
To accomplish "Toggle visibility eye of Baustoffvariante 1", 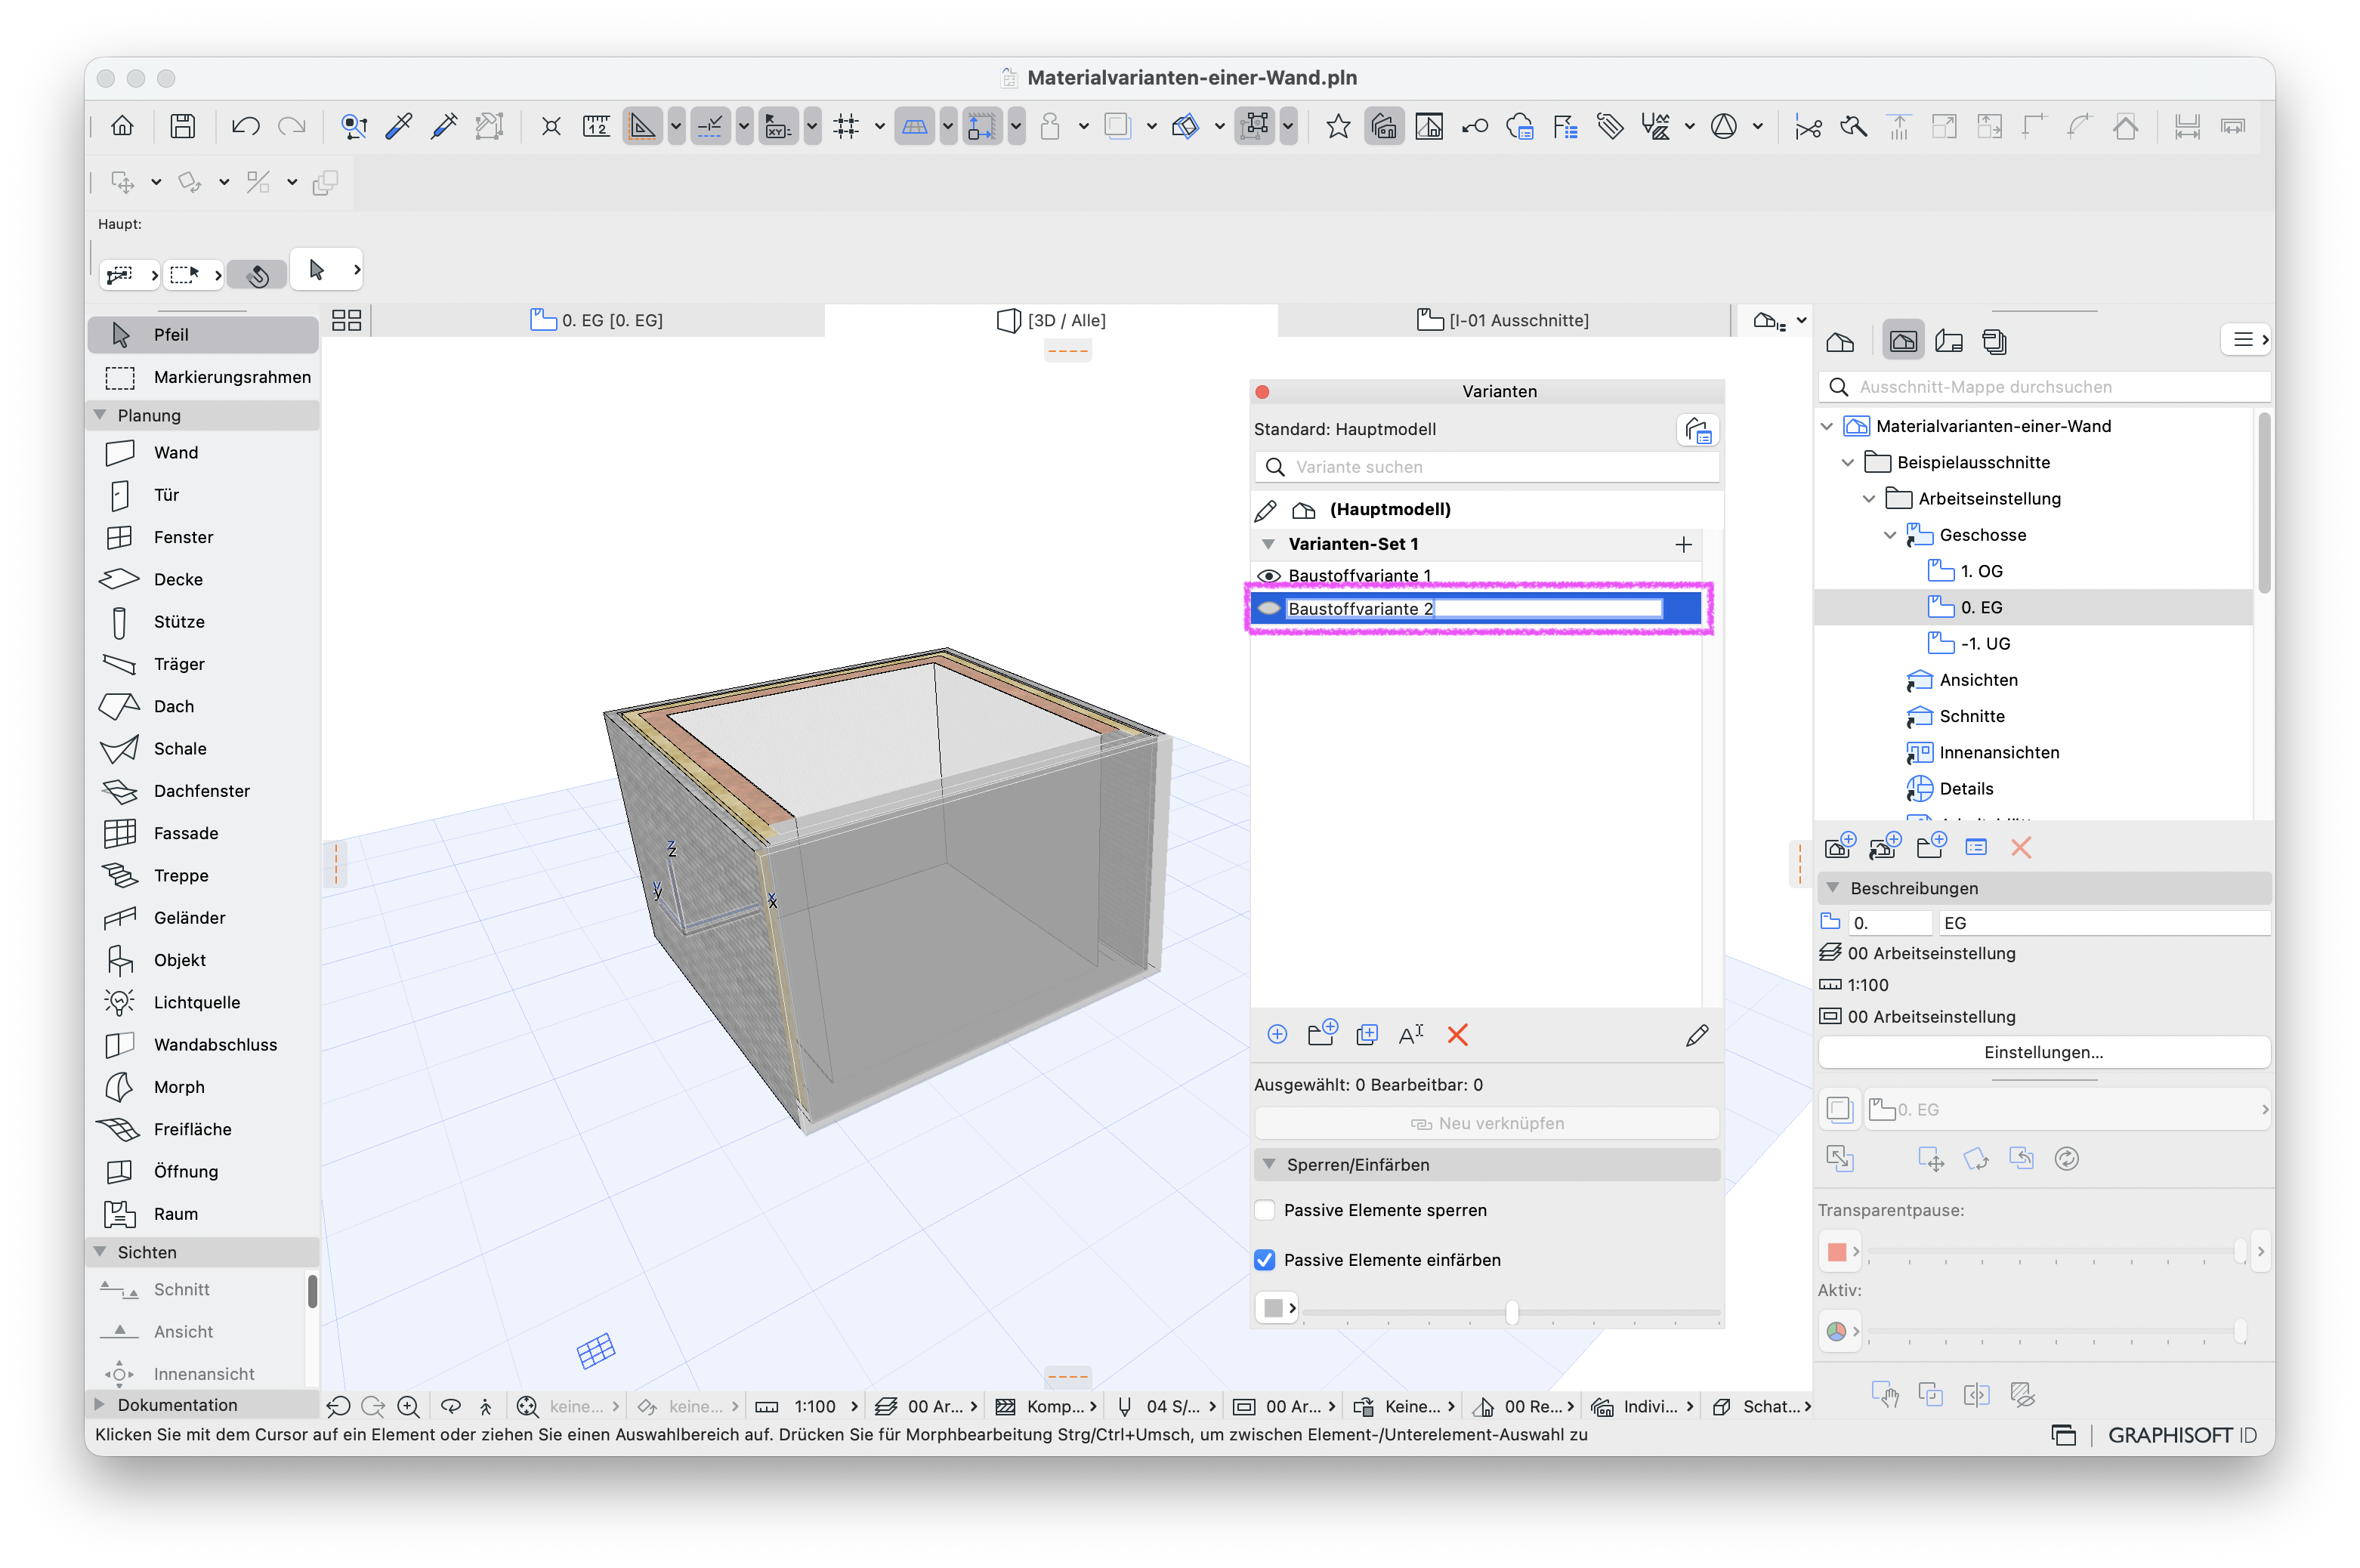I will 1269,576.
